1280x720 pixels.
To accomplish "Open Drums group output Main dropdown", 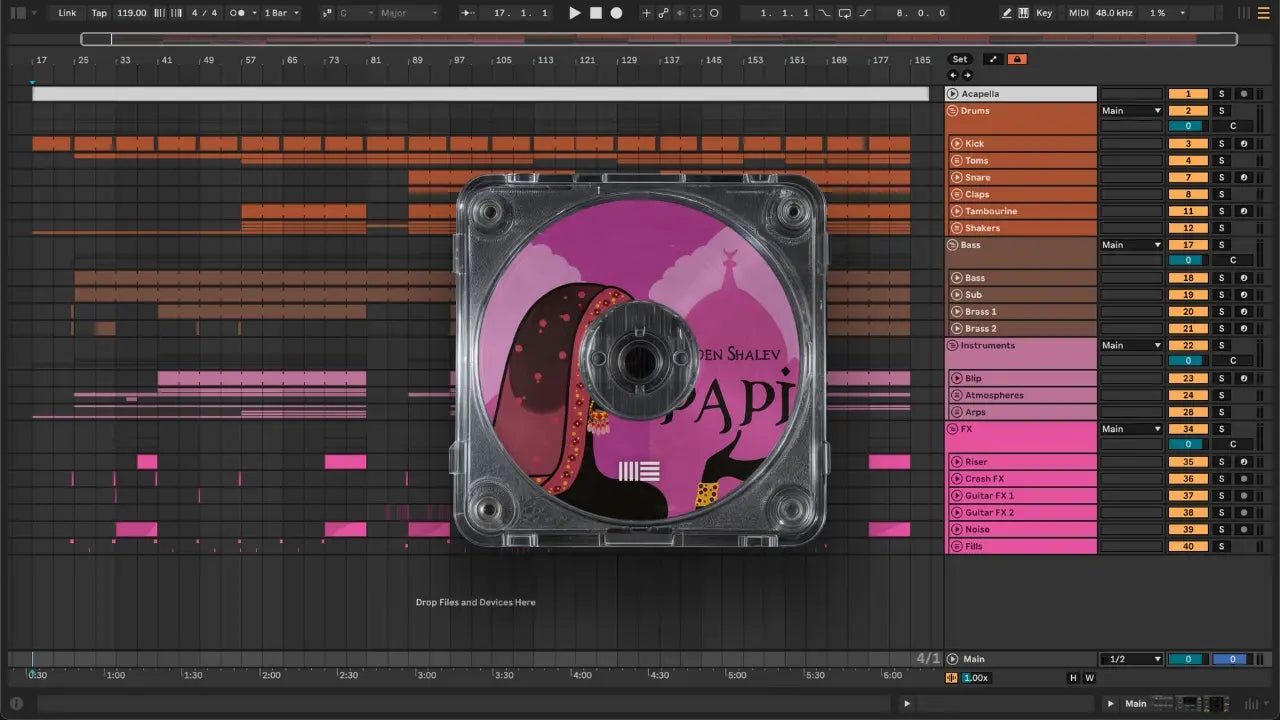I will coord(1131,111).
